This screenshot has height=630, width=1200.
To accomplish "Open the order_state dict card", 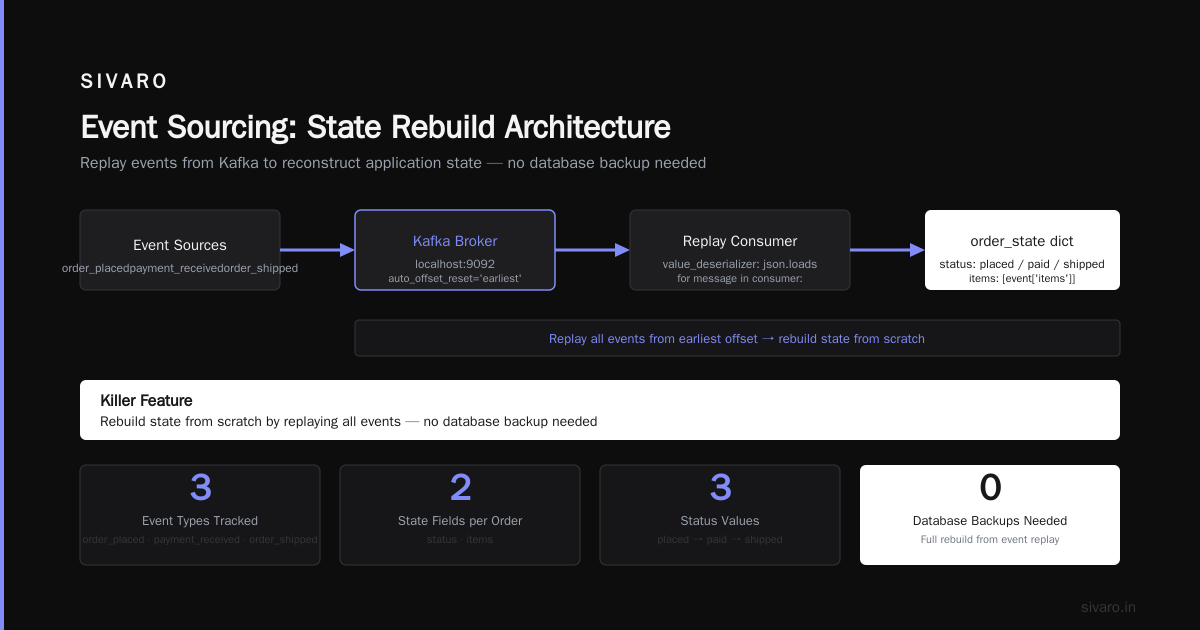I will [1022, 250].
